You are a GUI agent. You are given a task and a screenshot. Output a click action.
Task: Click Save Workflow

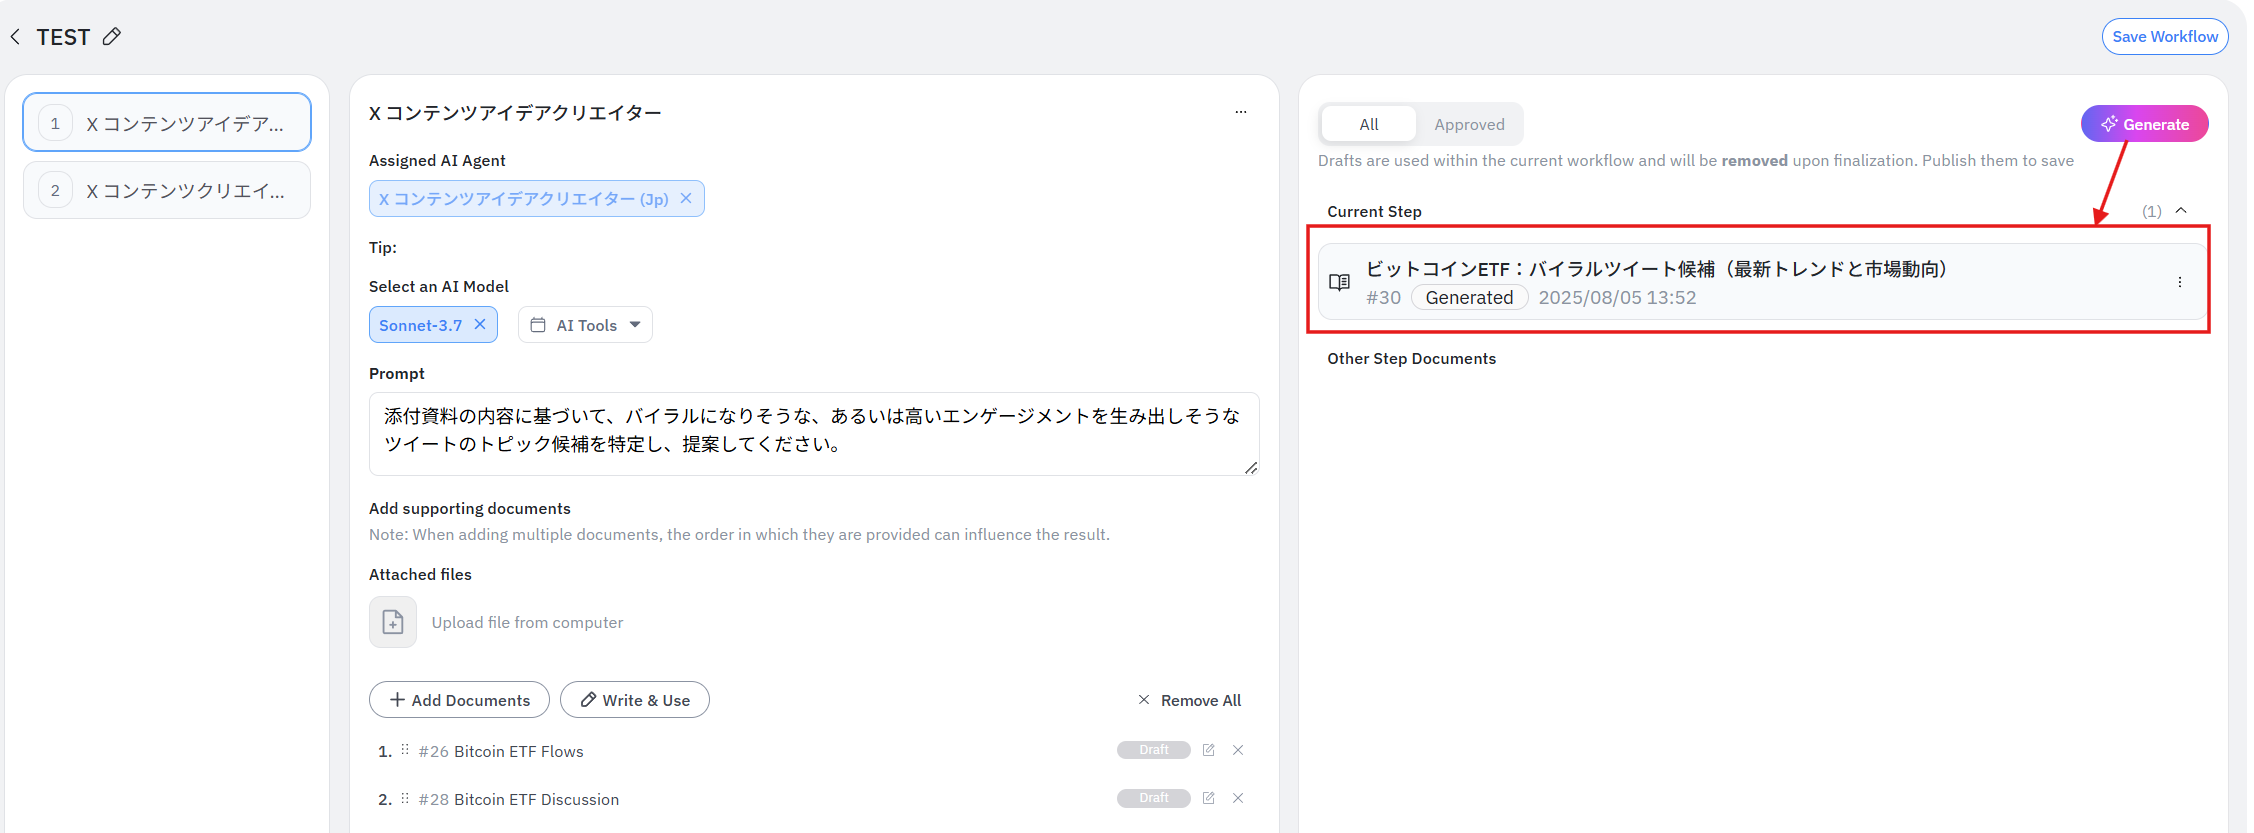tap(2164, 37)
